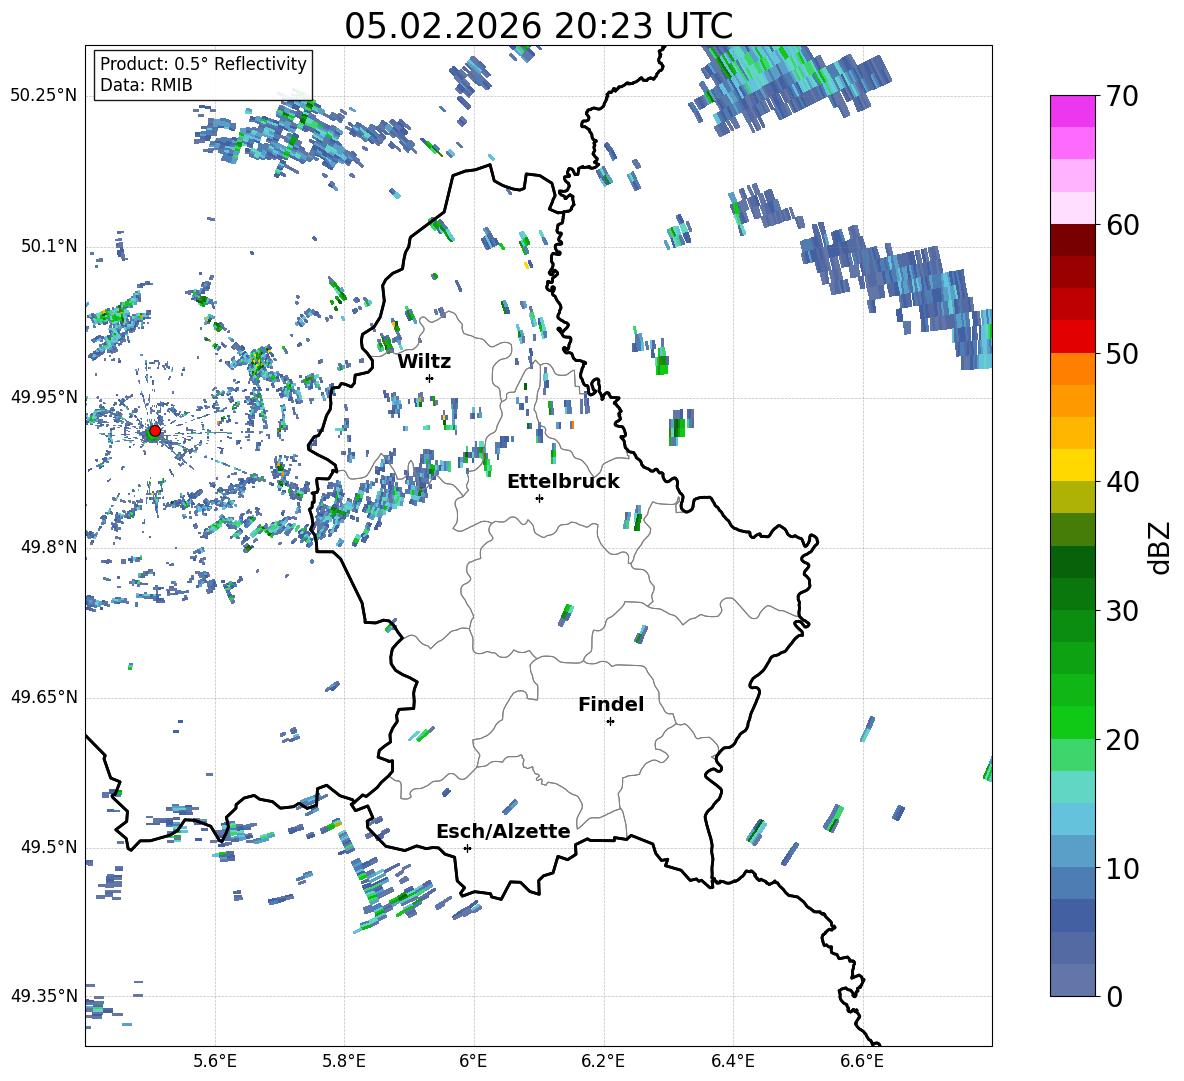Click the colorbar tick label 0
This screenshot has width=1184, height=1081.
point(1113,997)
